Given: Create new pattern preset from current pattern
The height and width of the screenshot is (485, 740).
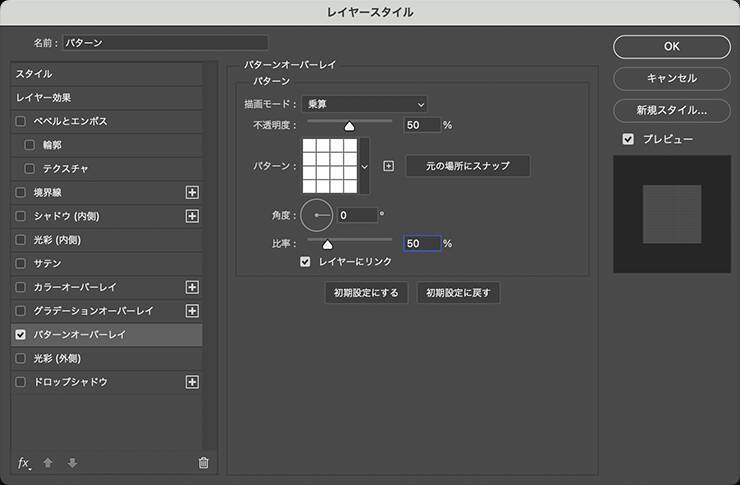Looking at the screenshot, I should coord(389,166).
